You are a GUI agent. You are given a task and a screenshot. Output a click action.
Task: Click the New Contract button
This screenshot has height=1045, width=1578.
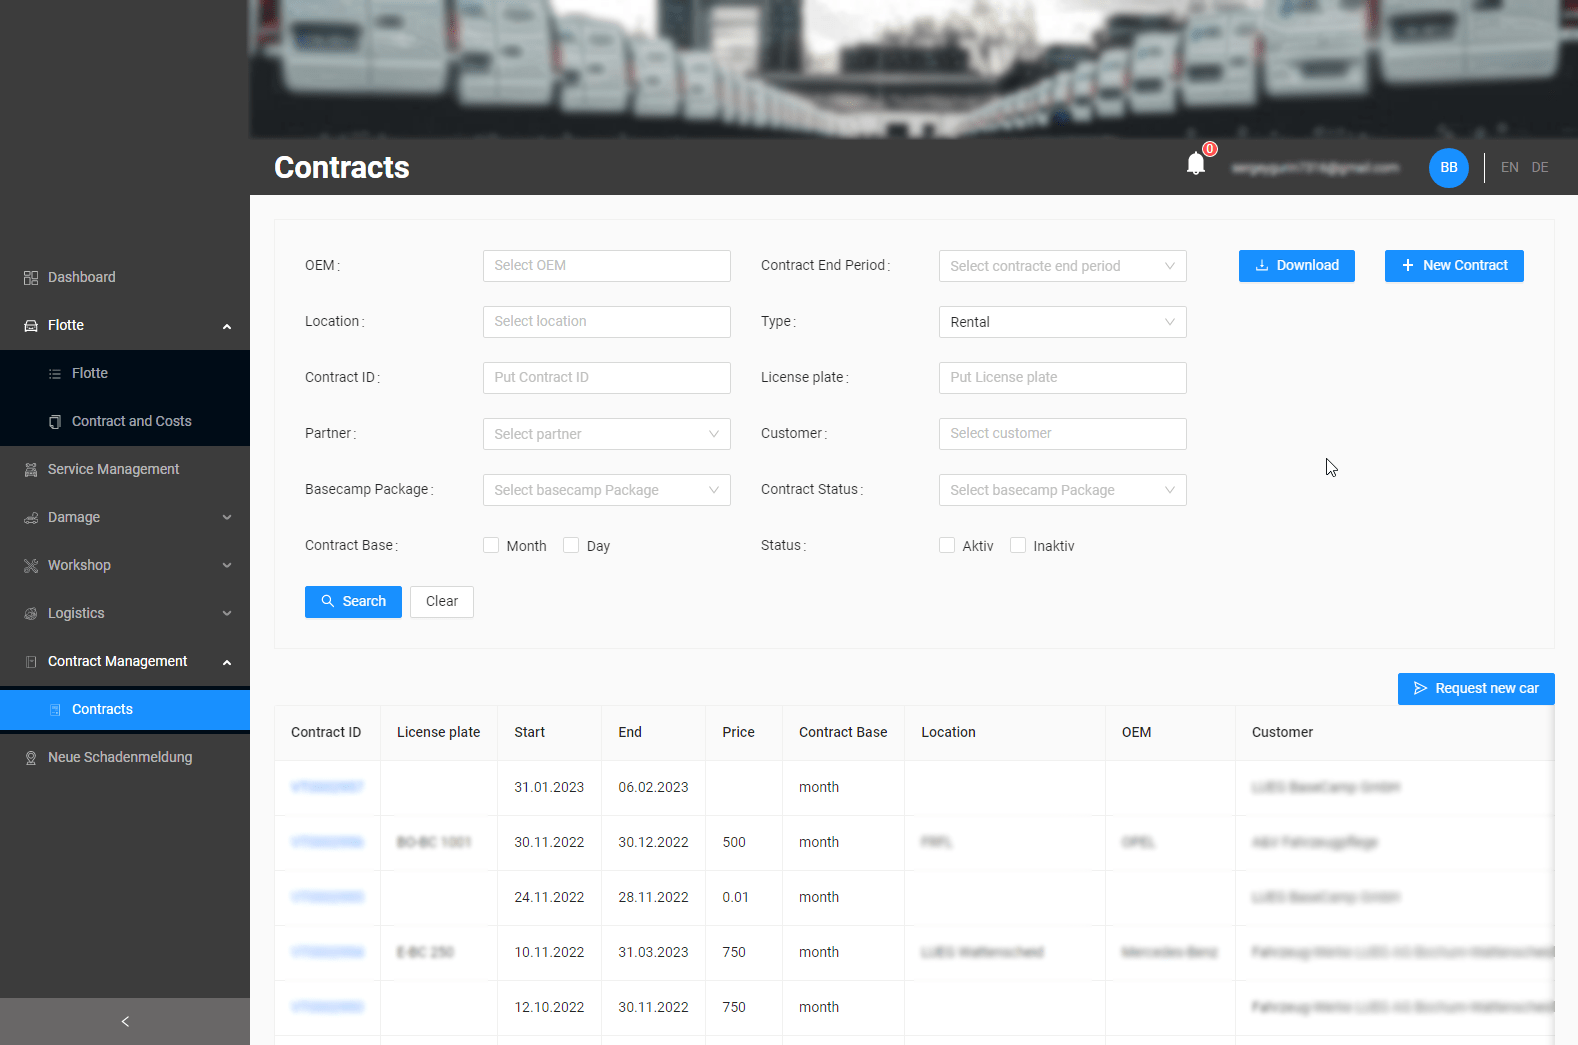pos(1454,266)
